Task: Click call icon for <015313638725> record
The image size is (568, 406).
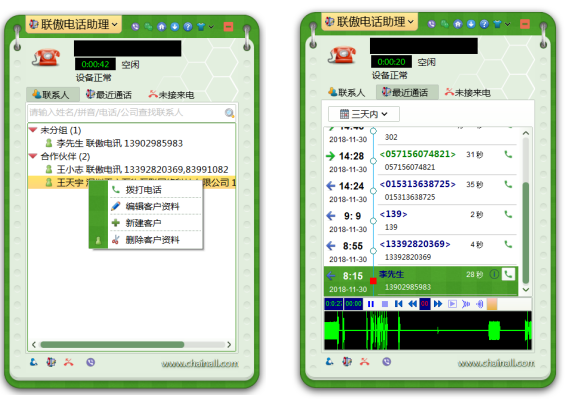Action: coord(508,184)
